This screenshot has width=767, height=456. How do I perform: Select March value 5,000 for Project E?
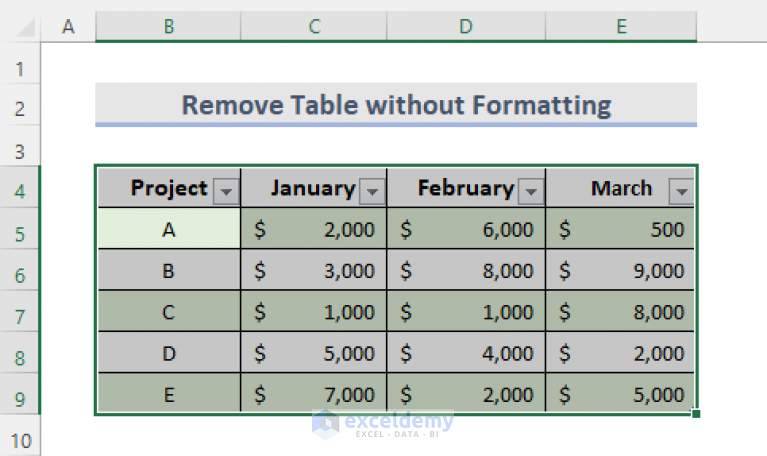[x=620, y=394]
